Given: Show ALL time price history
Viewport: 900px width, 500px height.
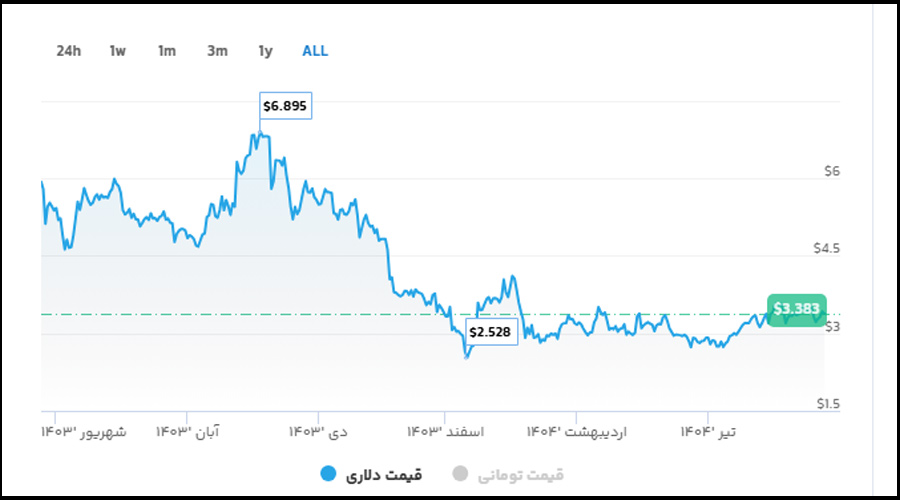Looking at the screenshot, I should (x=315, y=51).
